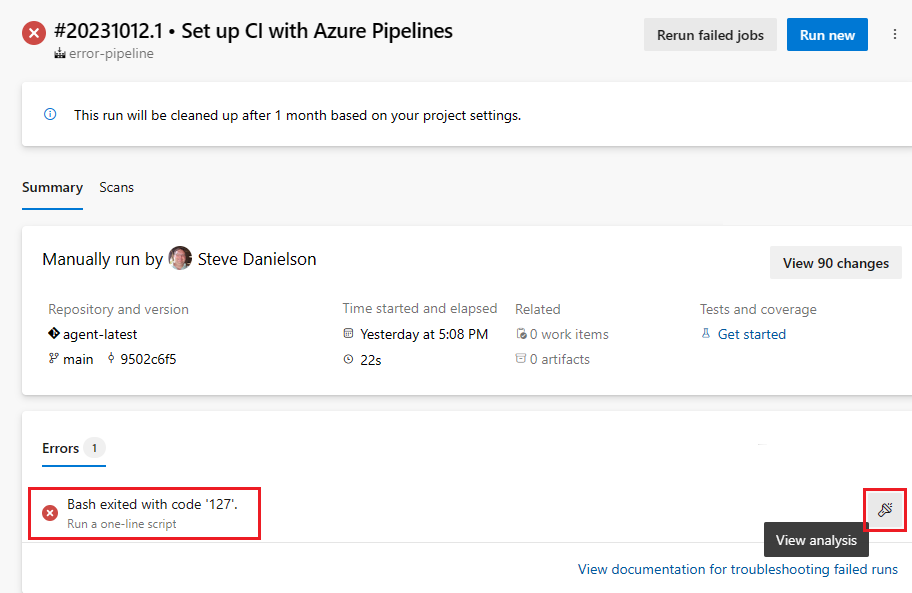Click the info icon in cleanup banner
The height and width of the screenshot is (593, 912).
tap(50, 114)
